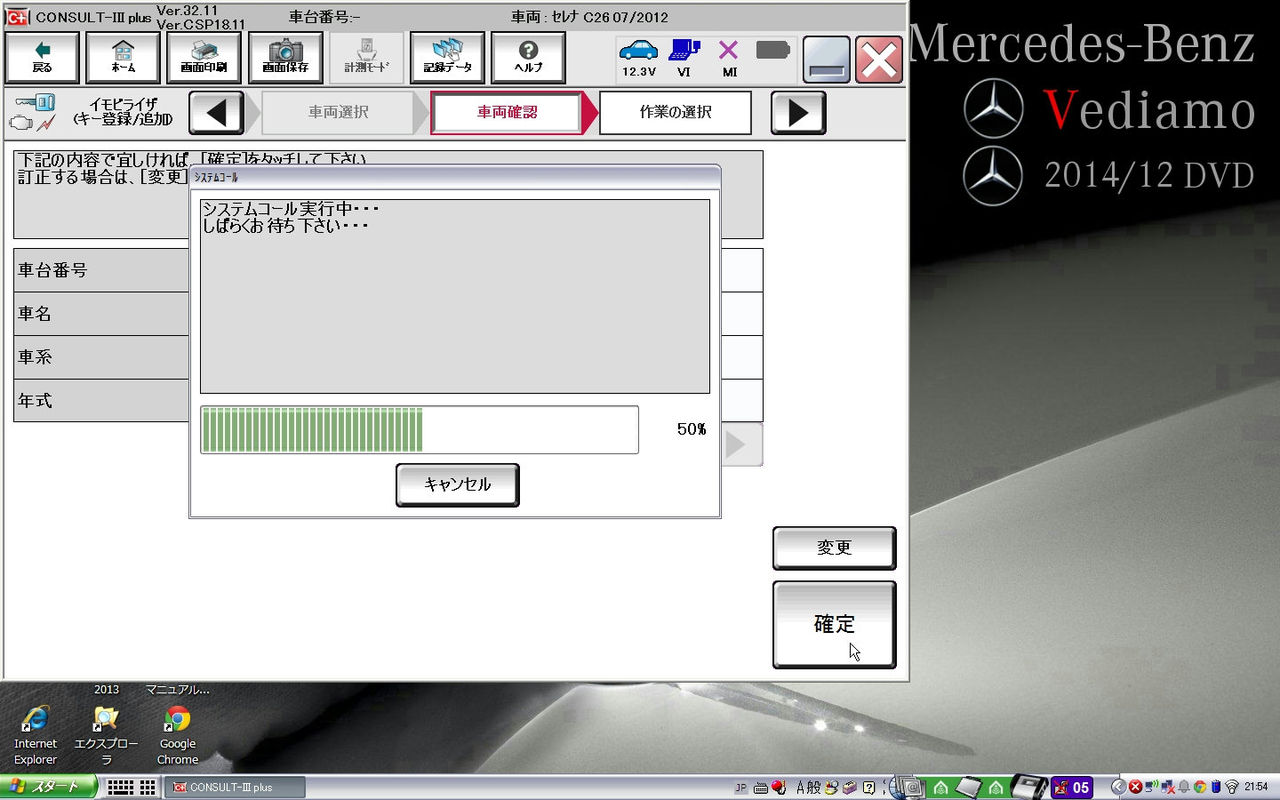The image size is (1280, 800).
Task: Minimize the CONSULT-III plus window
Action: coord(826,60)
